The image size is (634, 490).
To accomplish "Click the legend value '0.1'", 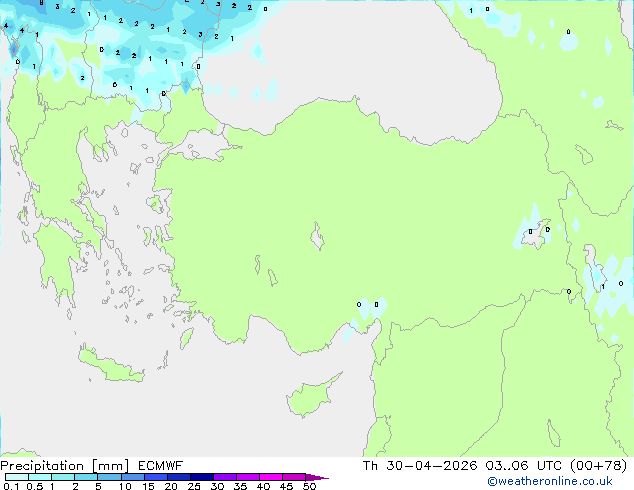I will coord(11,486).
